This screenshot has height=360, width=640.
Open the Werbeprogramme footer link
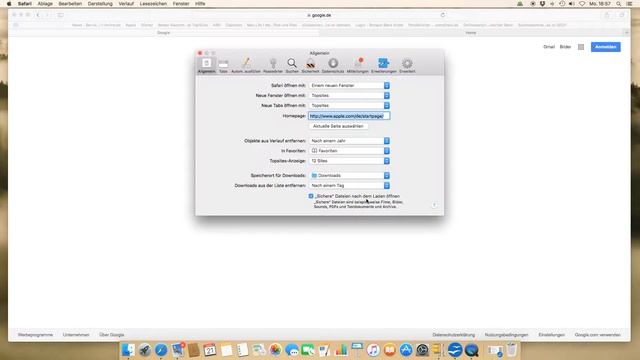pyautogui.click(x=36, y=335)
